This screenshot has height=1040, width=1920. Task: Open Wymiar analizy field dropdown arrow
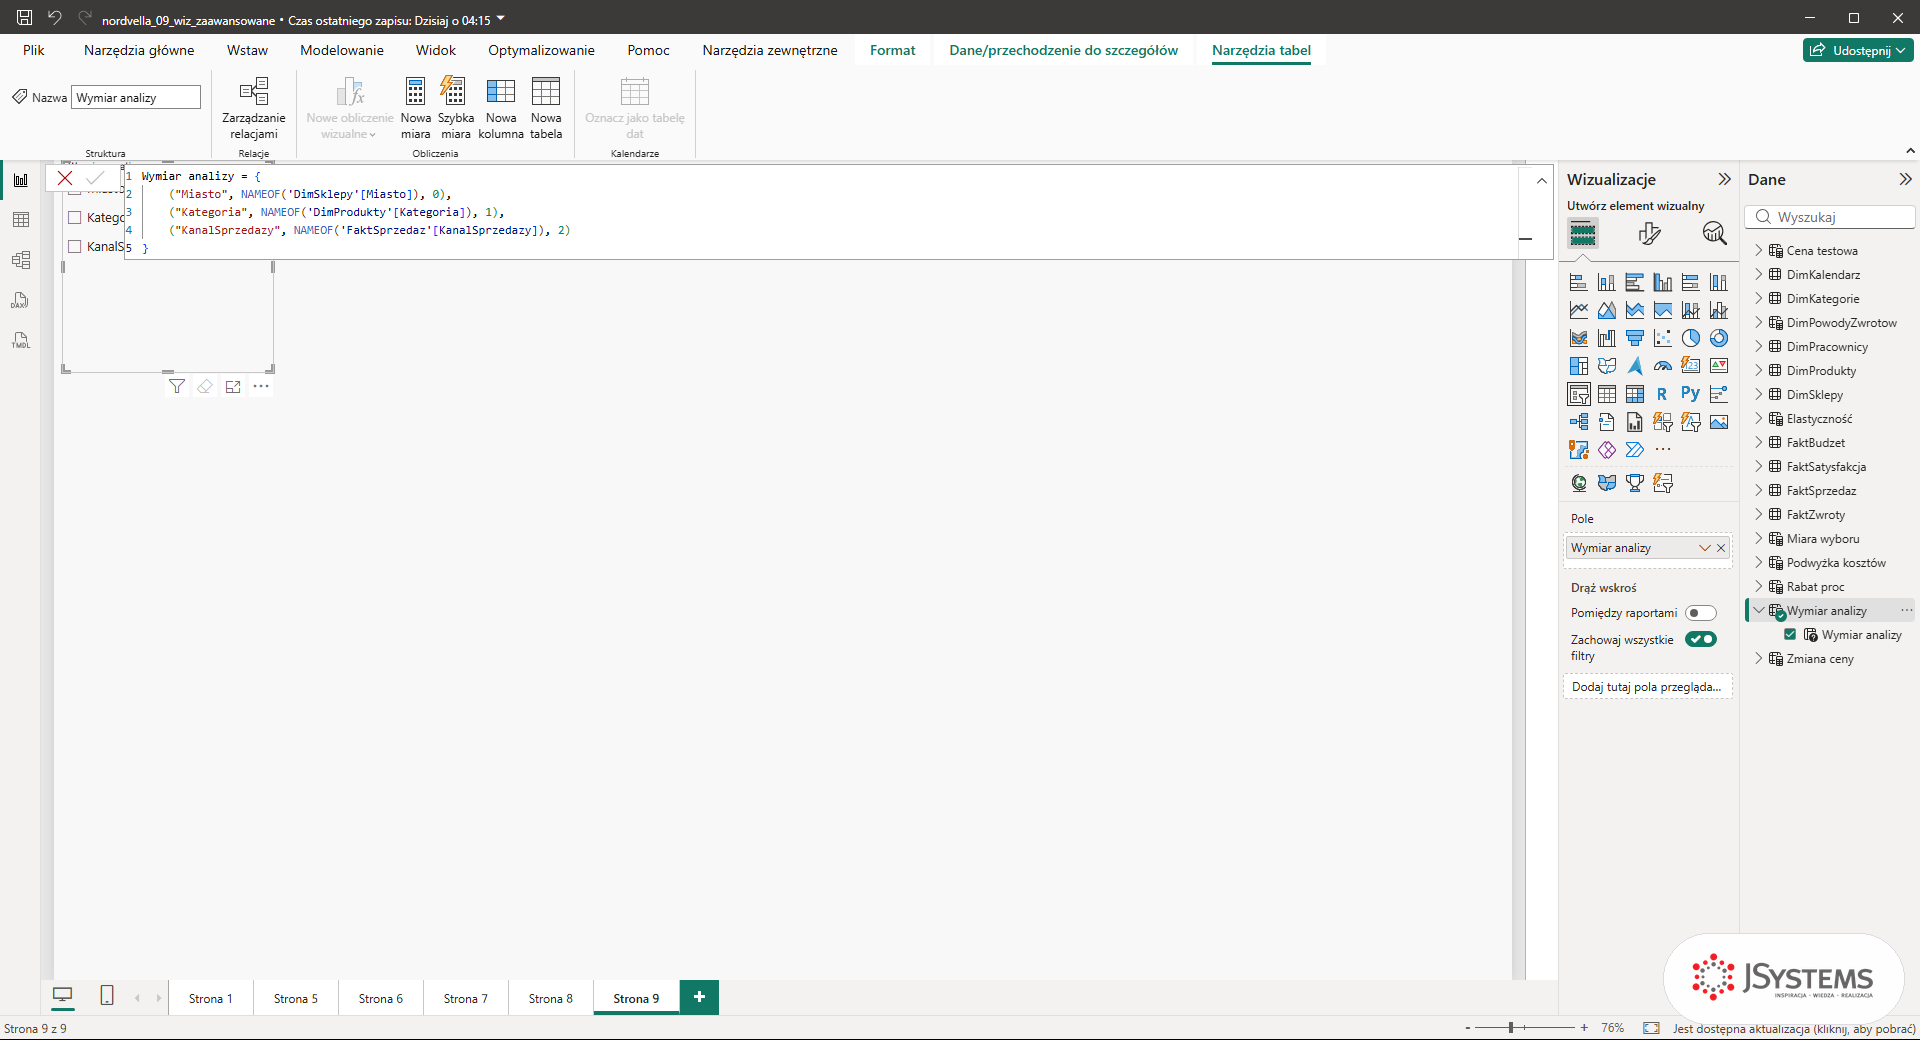point(1704,548)
